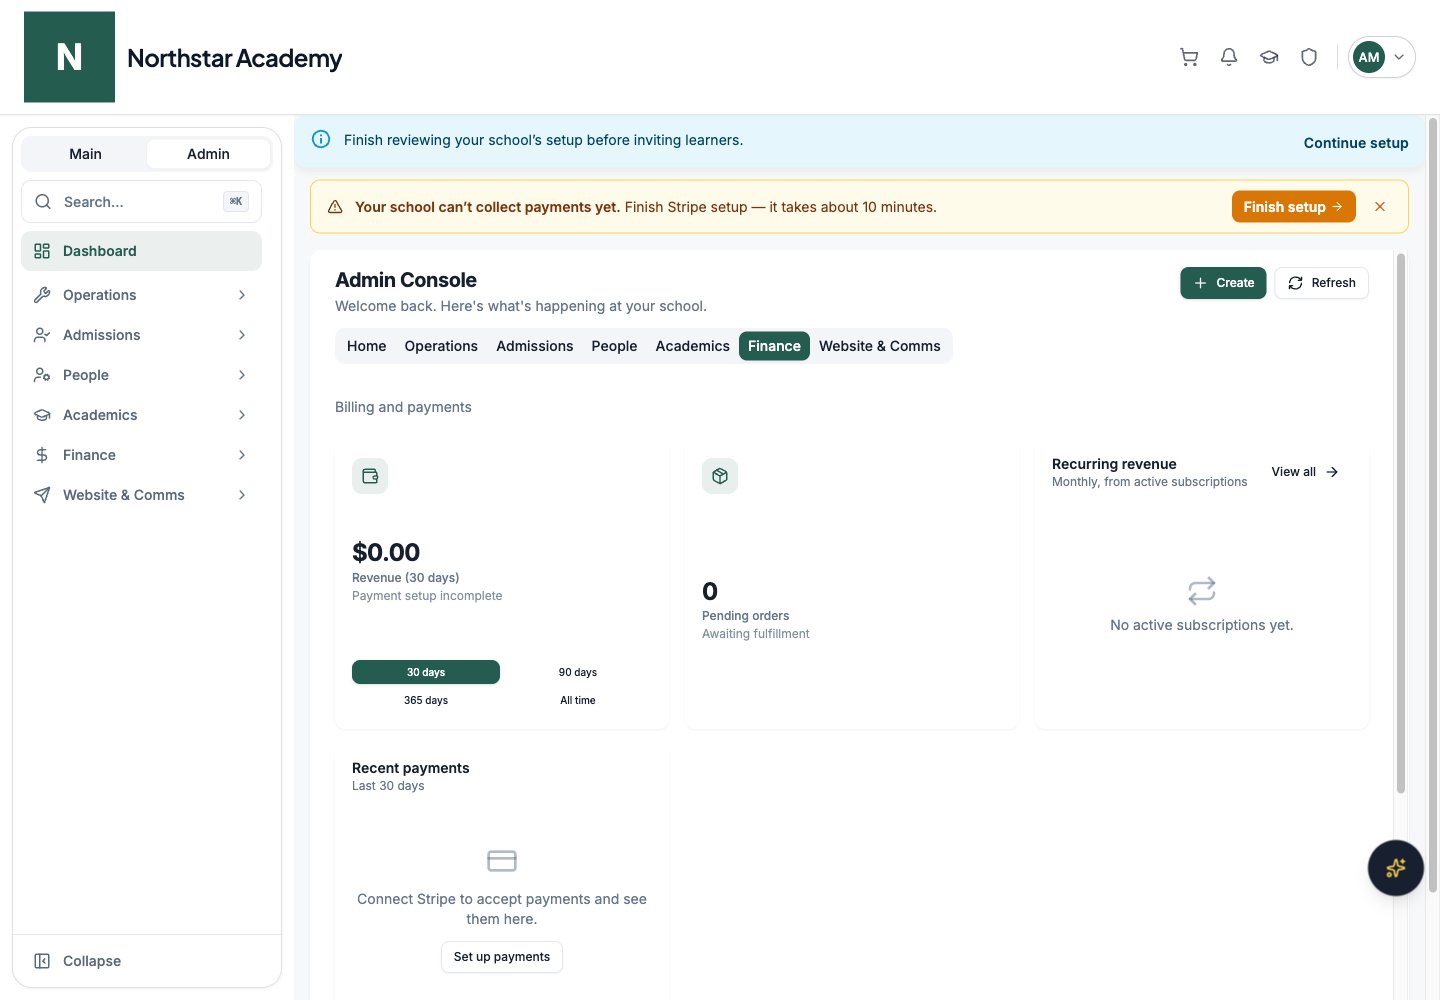
Task: Click the recurring subscriptions loop icon
Action: pyautogui.click(x=1202, y=591)
